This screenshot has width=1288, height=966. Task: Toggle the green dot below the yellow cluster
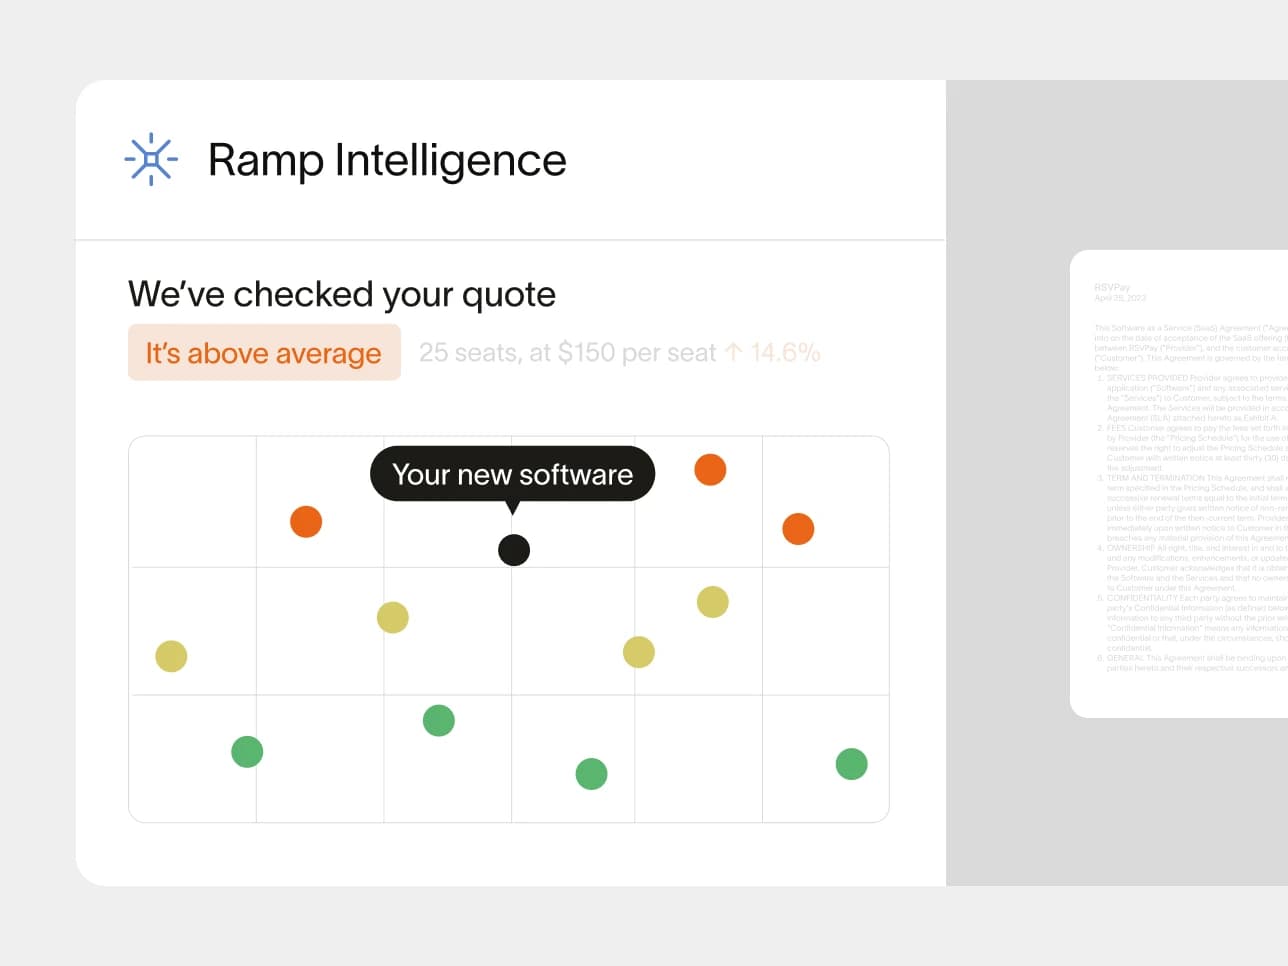pos(438,720)
